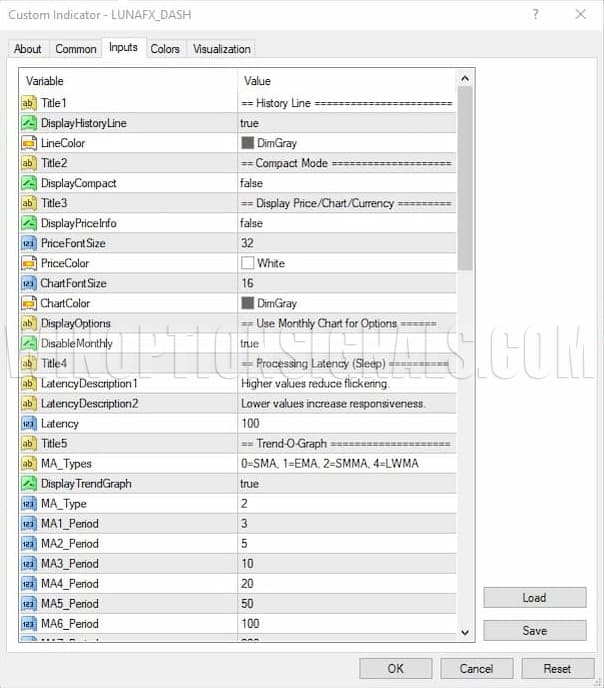This screenshot has width=604, height=688.
Task: Select the MA_Type value field
Action: pos(346,503)
